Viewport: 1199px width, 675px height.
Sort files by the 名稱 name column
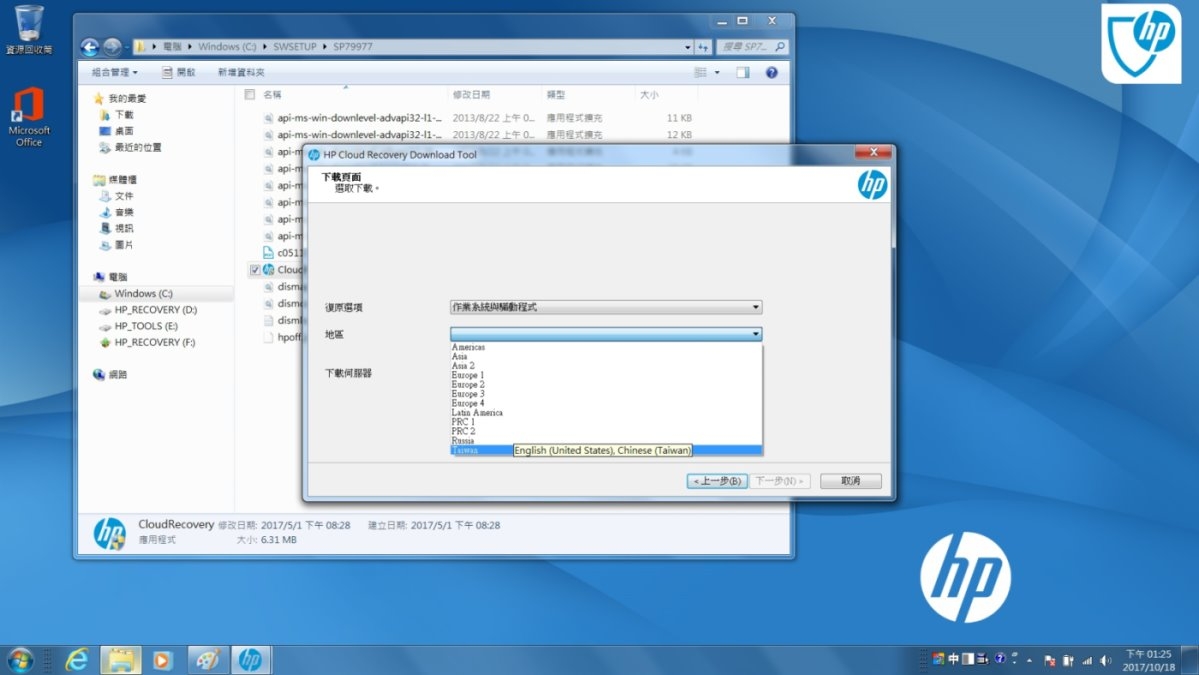pos(272,95)
